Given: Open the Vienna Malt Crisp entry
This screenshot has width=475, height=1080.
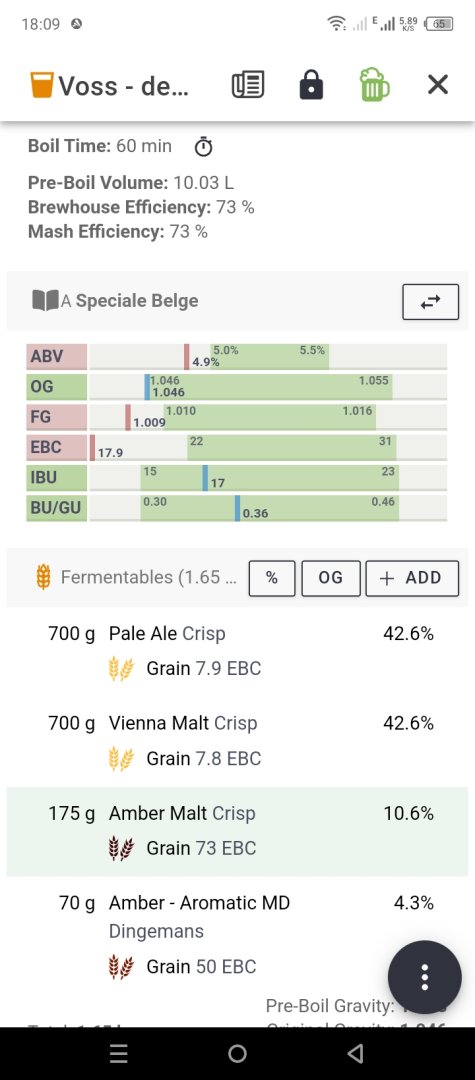Looking at the screenshot, I should [238, 741].
